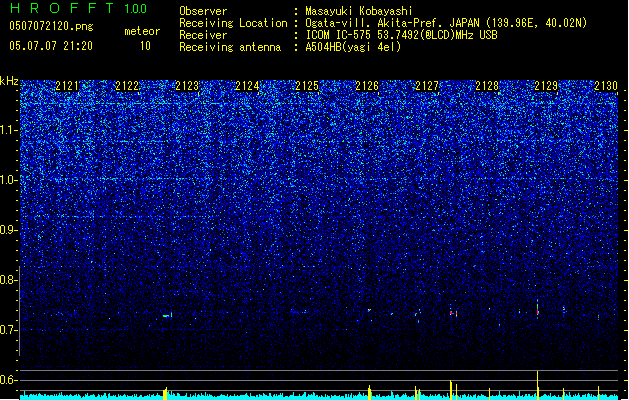Click the 0.8 kHz frequency axis label
The height and width of the screenshot is (400, 629).
[x=8, y=280]
